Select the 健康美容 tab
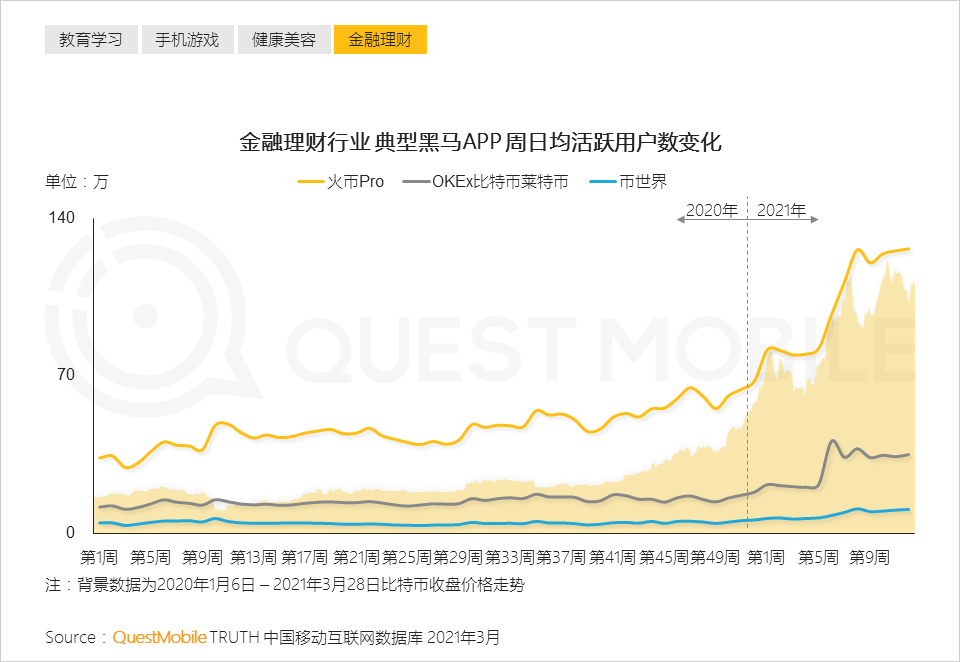This screenshot has height=662, width=960. pyautogui.click(x=284, y=40)
